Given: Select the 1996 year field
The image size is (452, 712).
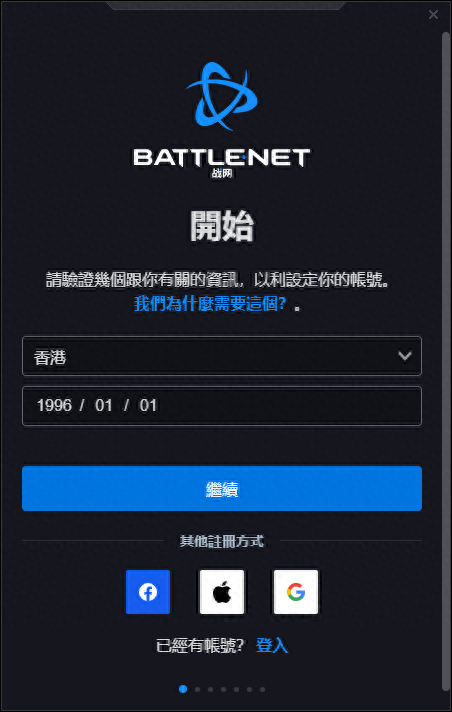Looking at the screenshot, I should pyautogui.click(x=54, y=405).
